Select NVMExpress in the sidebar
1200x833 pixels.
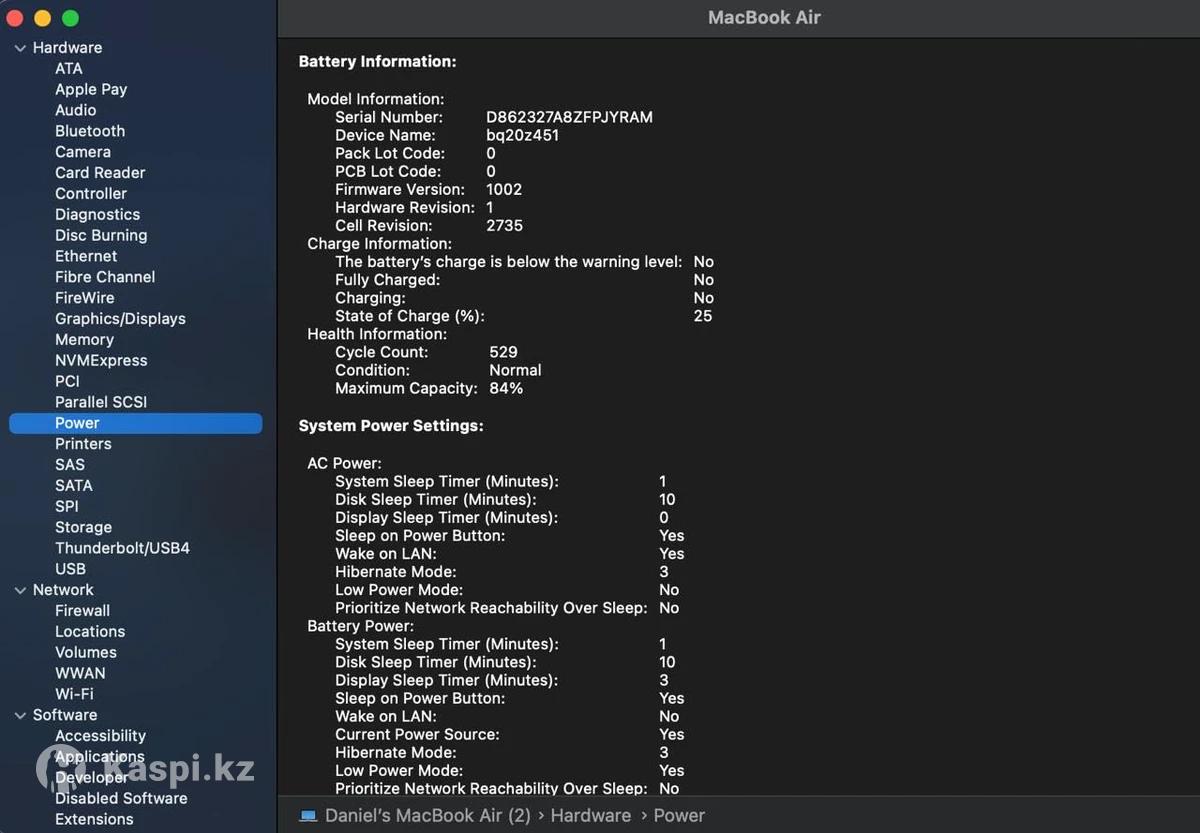tap(101, 361)
